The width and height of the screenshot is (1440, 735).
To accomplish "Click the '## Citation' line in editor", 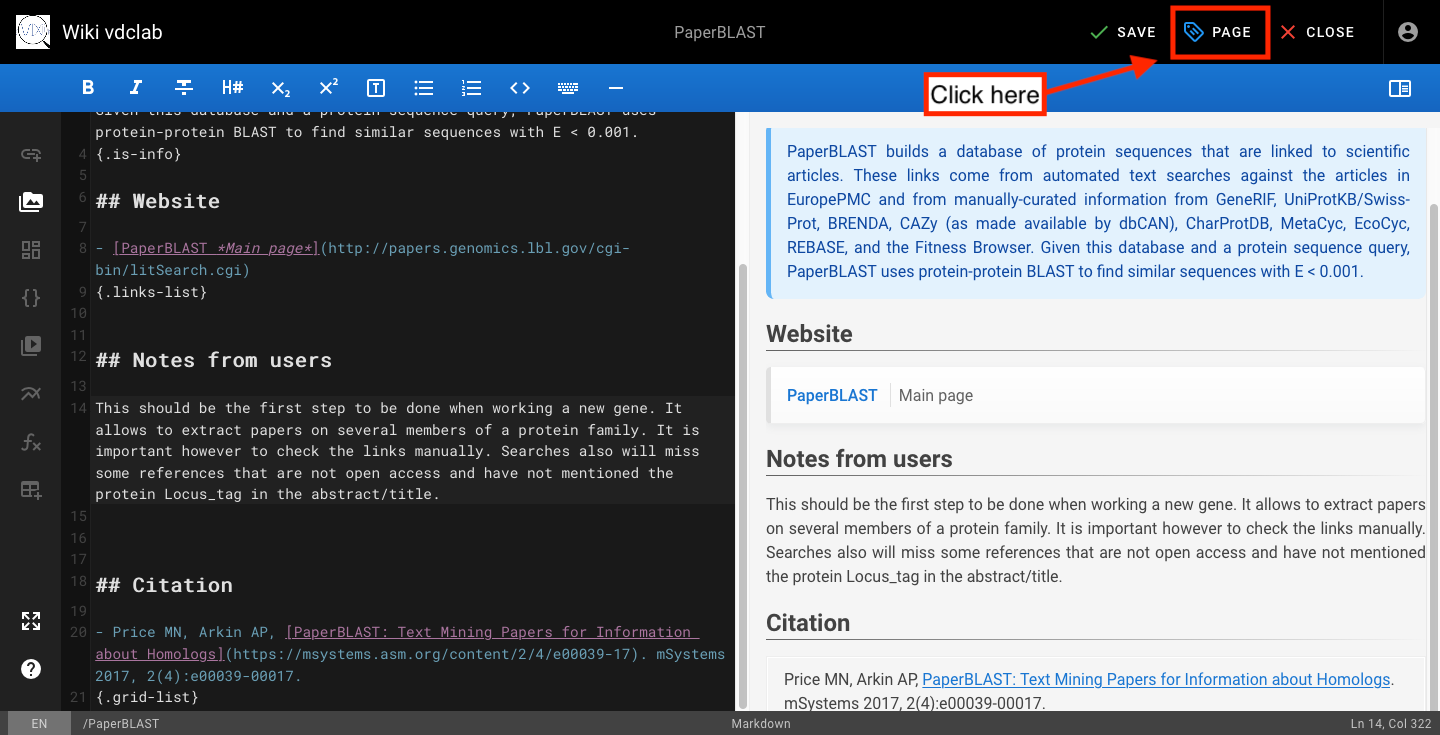I will (x=164, y=585).
